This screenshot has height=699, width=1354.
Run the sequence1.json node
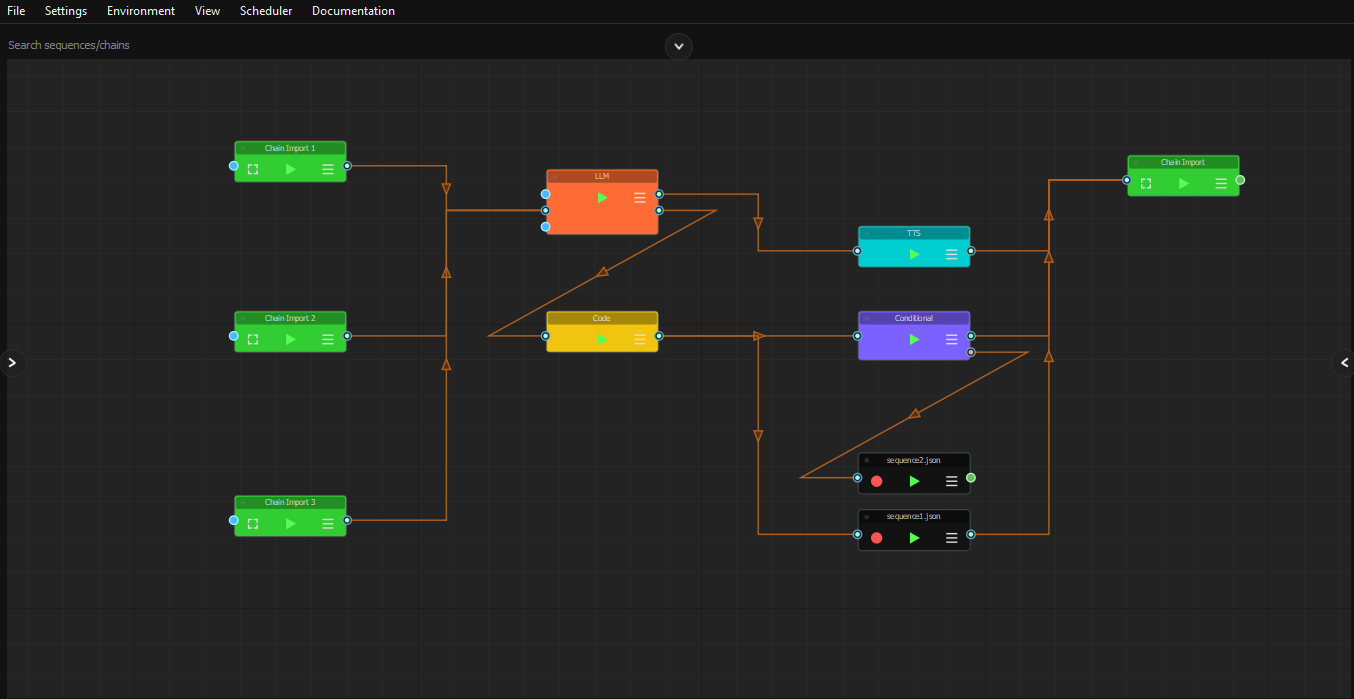tap(913, 537)
